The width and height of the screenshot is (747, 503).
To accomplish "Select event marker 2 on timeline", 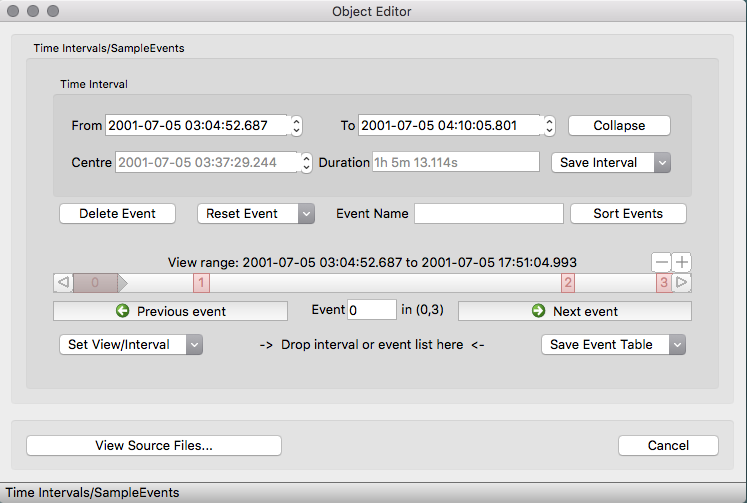I will coord(568,283).
